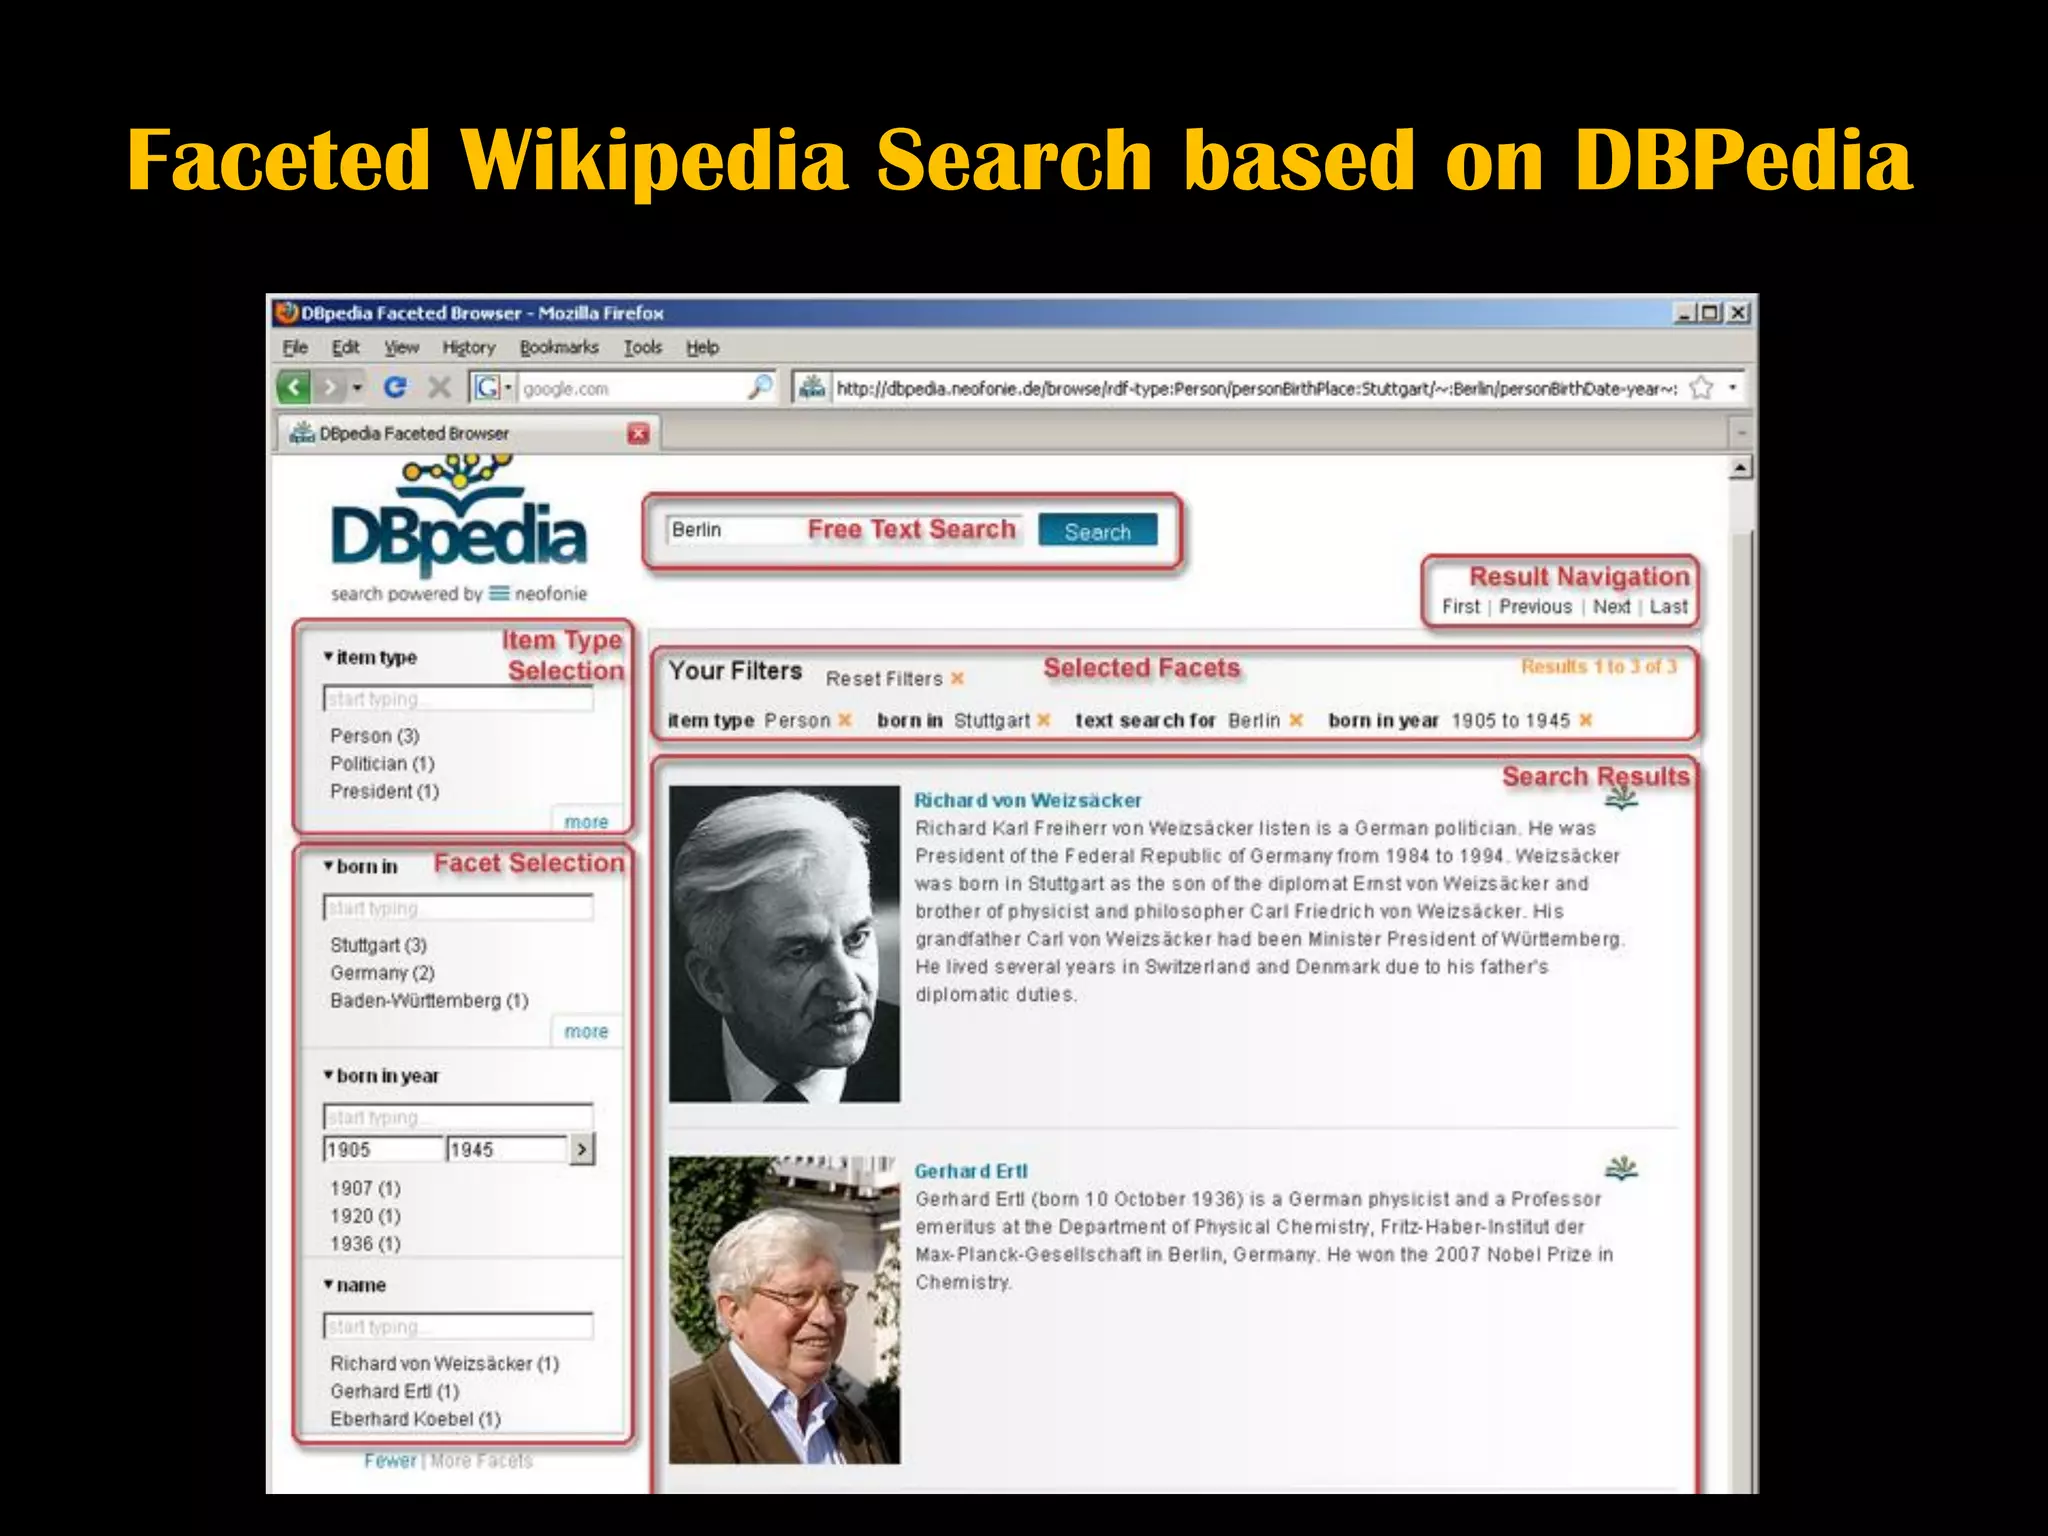
Task: Click the browser address bar URL
Action: click(1256, 388)
